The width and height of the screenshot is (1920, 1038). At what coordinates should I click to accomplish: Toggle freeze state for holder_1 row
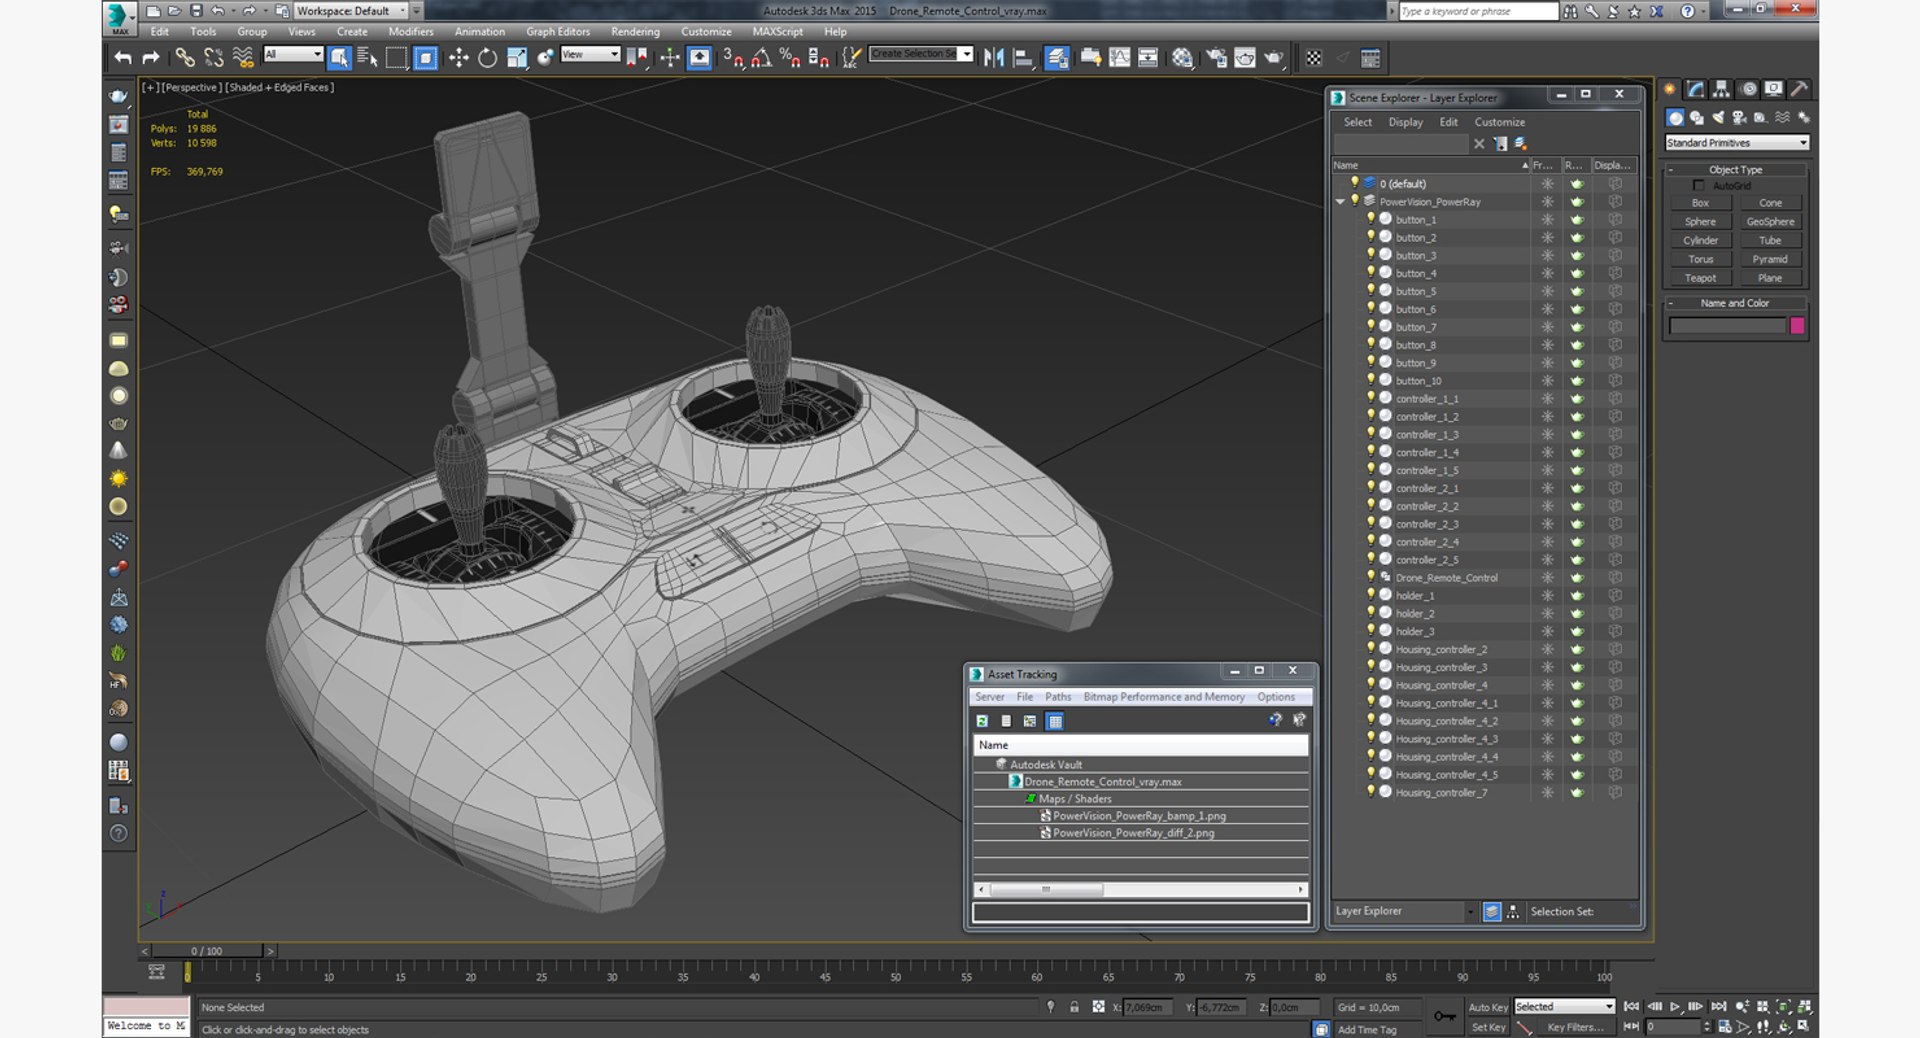point(1547,595)
